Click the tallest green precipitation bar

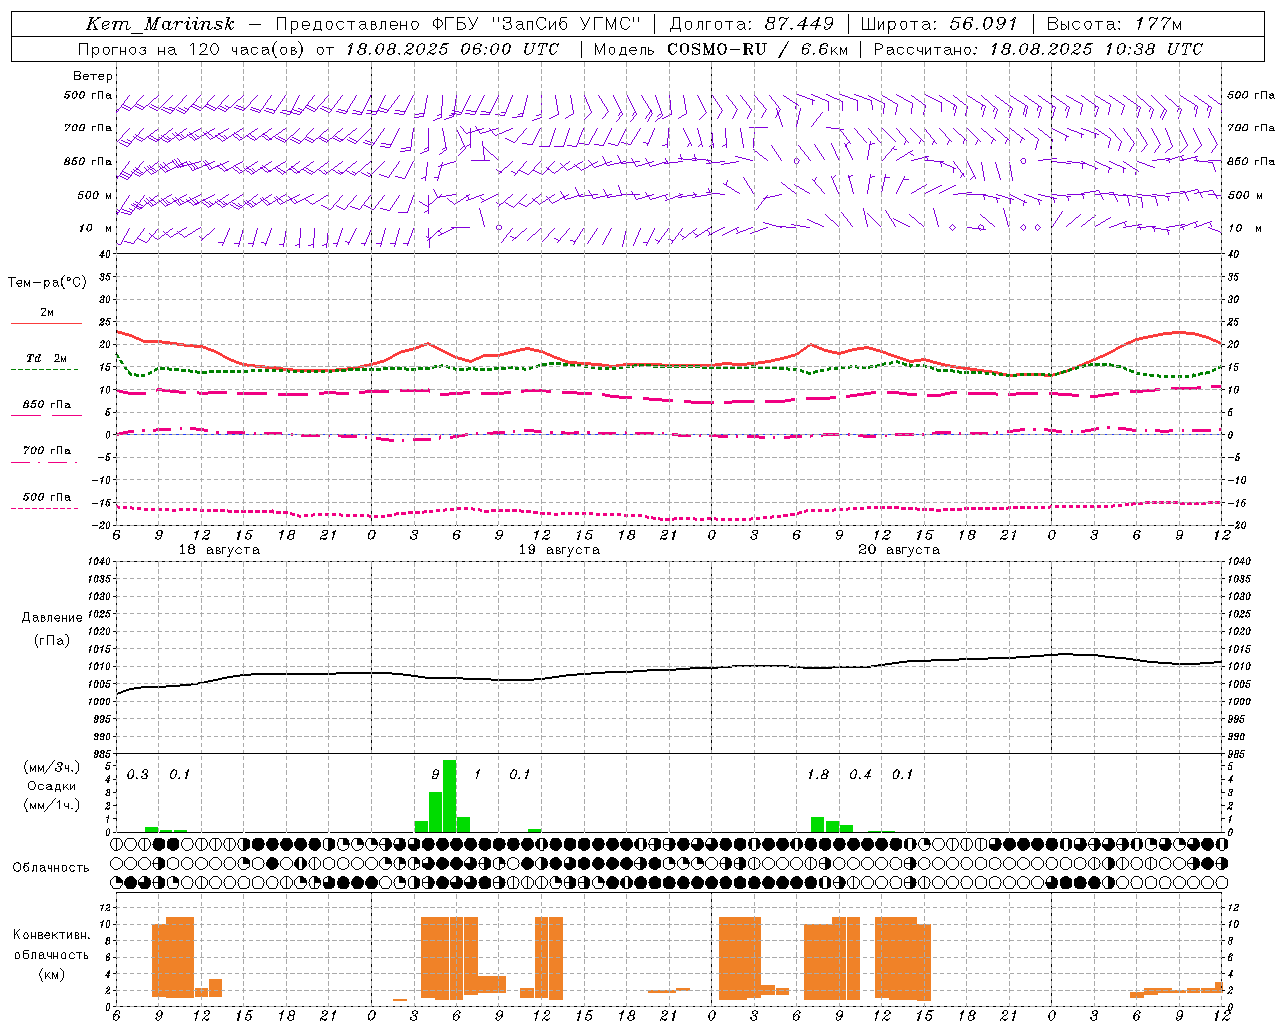(x=449, y=796)
